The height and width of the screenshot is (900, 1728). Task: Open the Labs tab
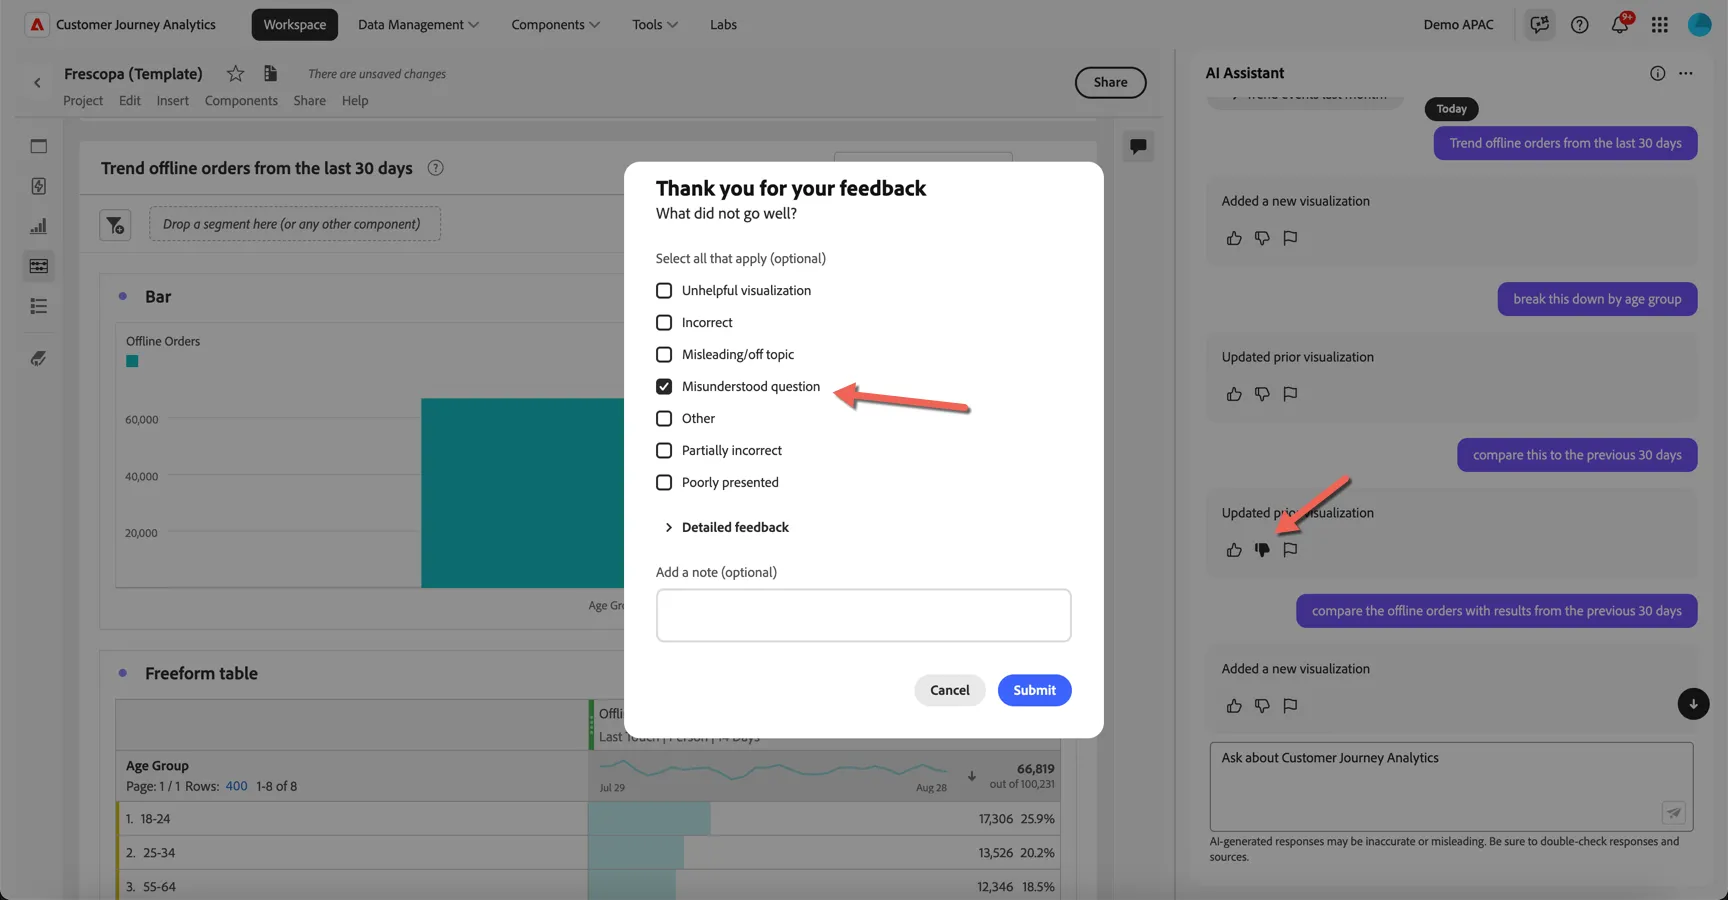723,24
